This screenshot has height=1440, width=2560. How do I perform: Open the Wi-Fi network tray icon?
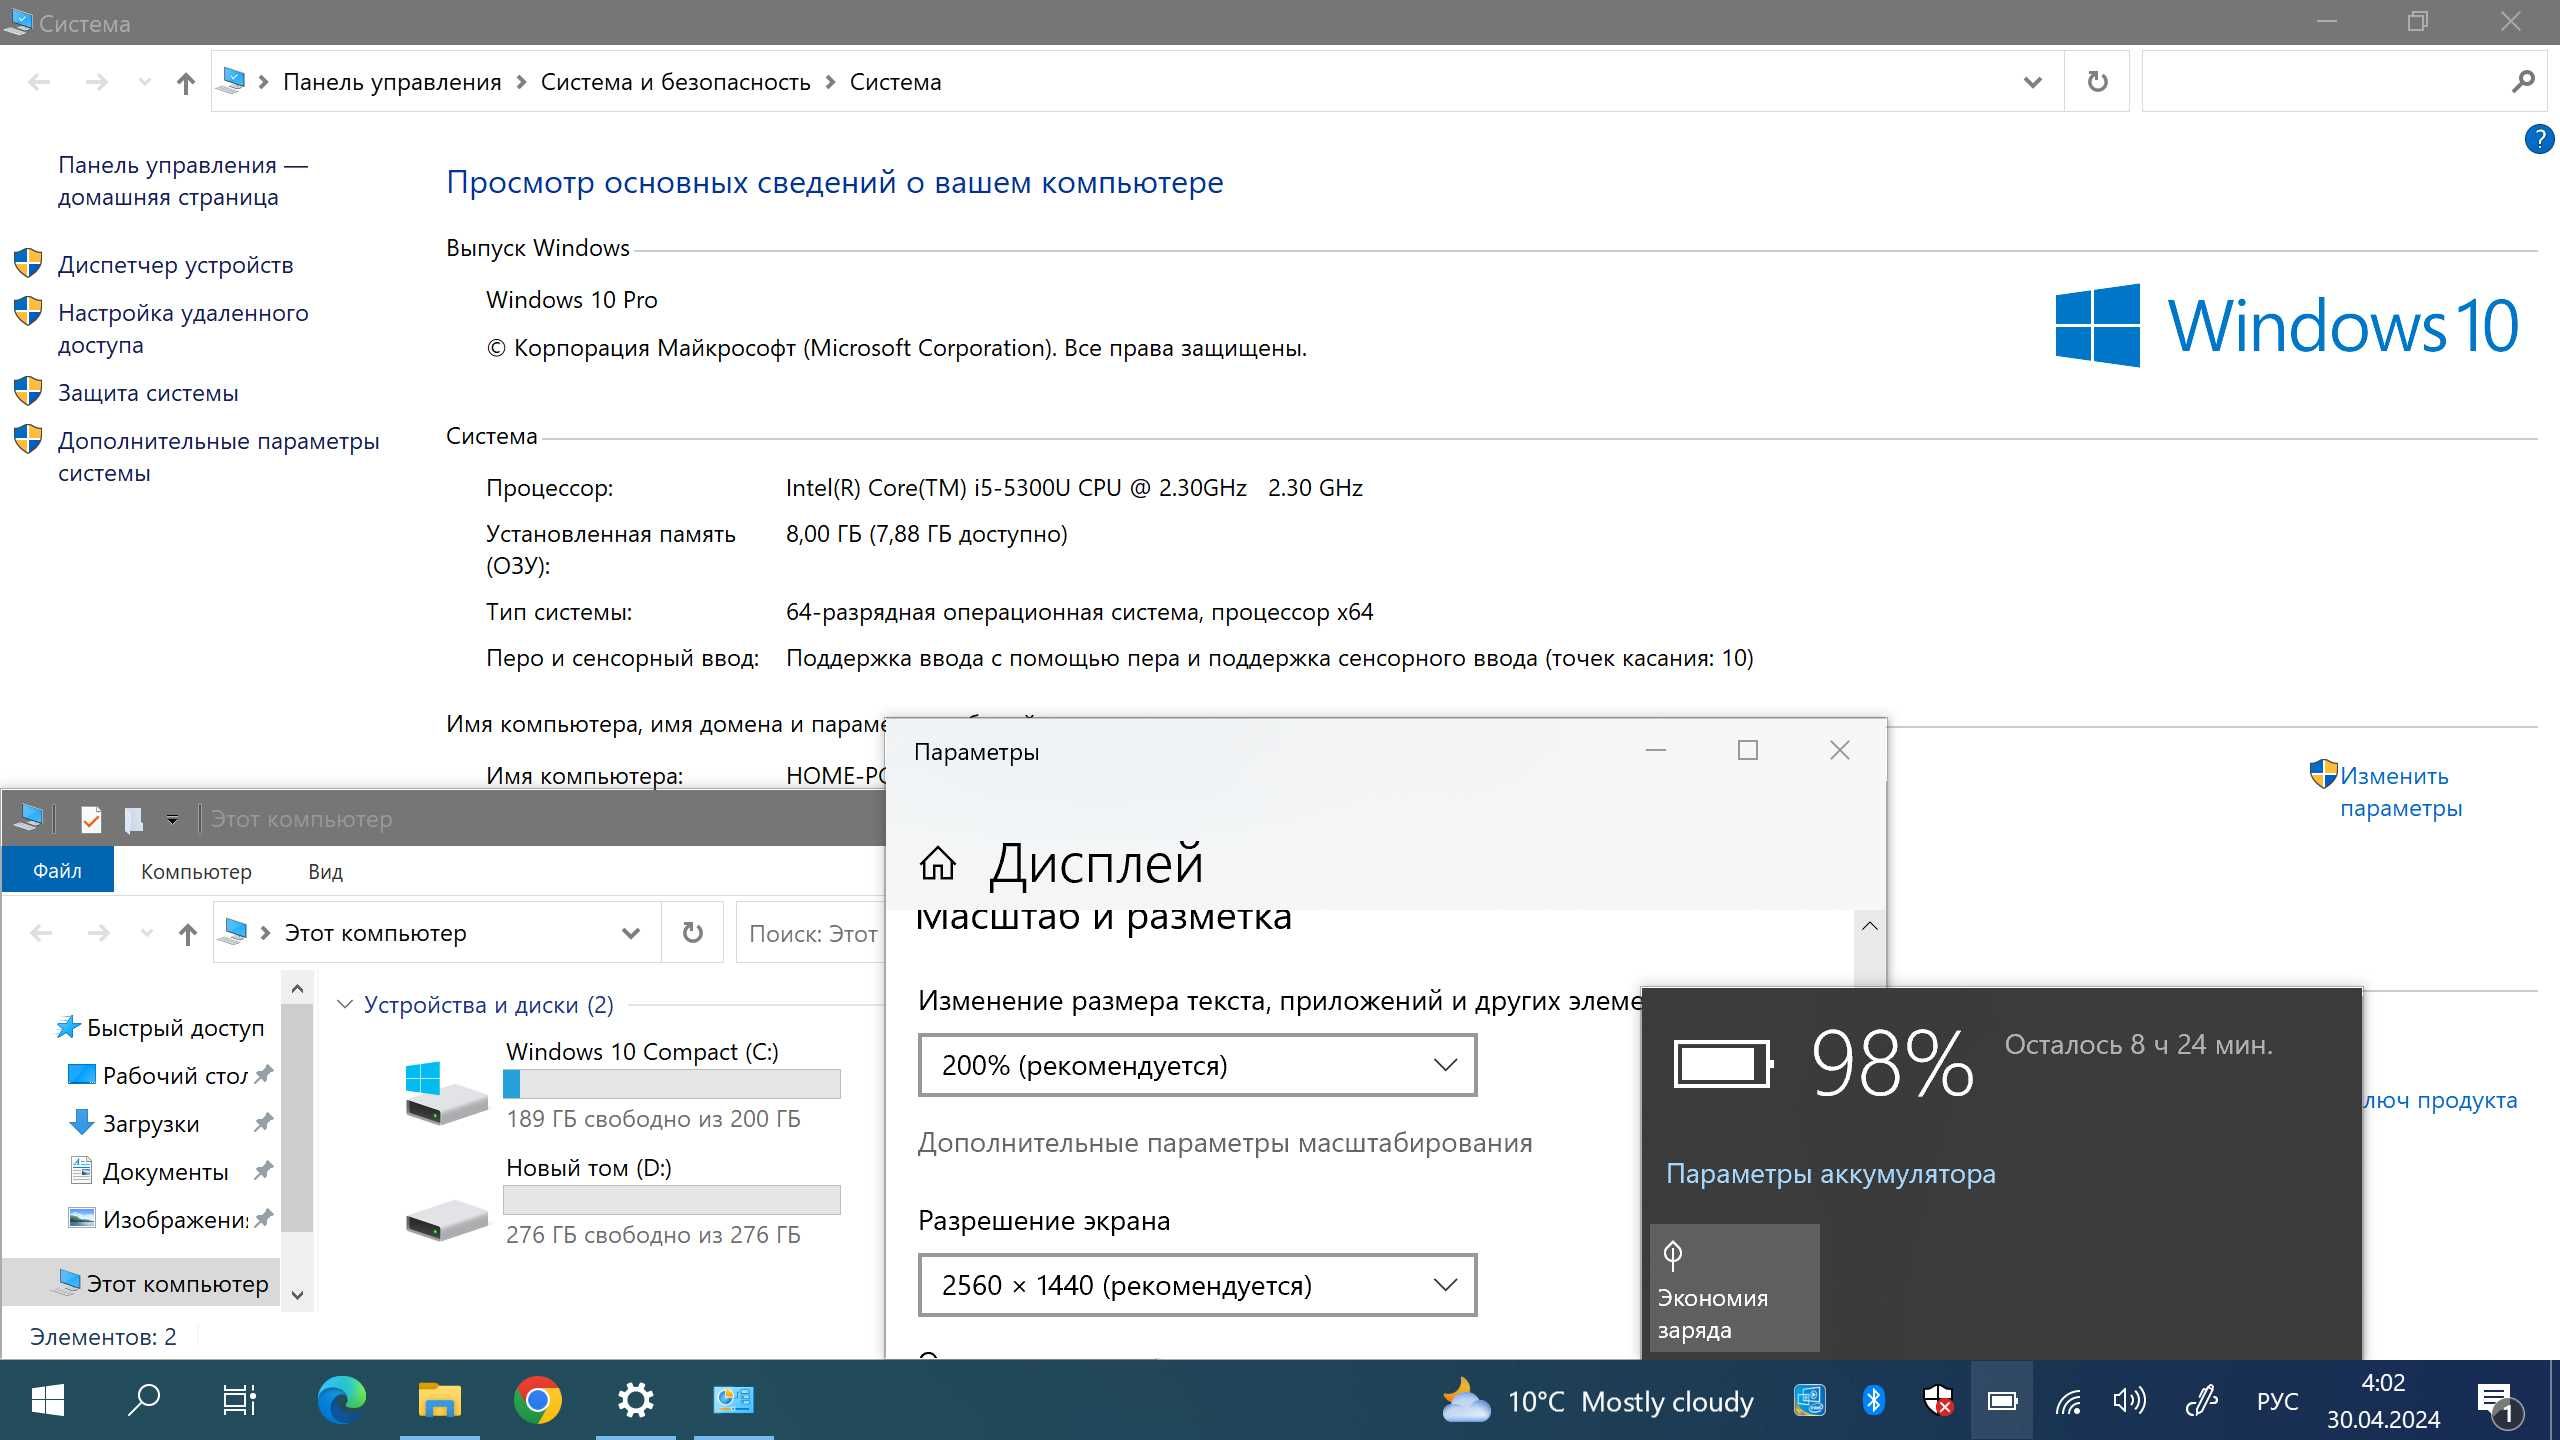click(2068, 1401)
